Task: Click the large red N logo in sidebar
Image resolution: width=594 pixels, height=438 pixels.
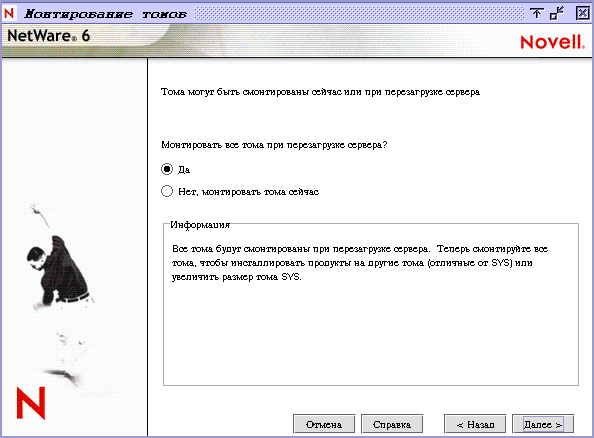Action: point(31,403)
